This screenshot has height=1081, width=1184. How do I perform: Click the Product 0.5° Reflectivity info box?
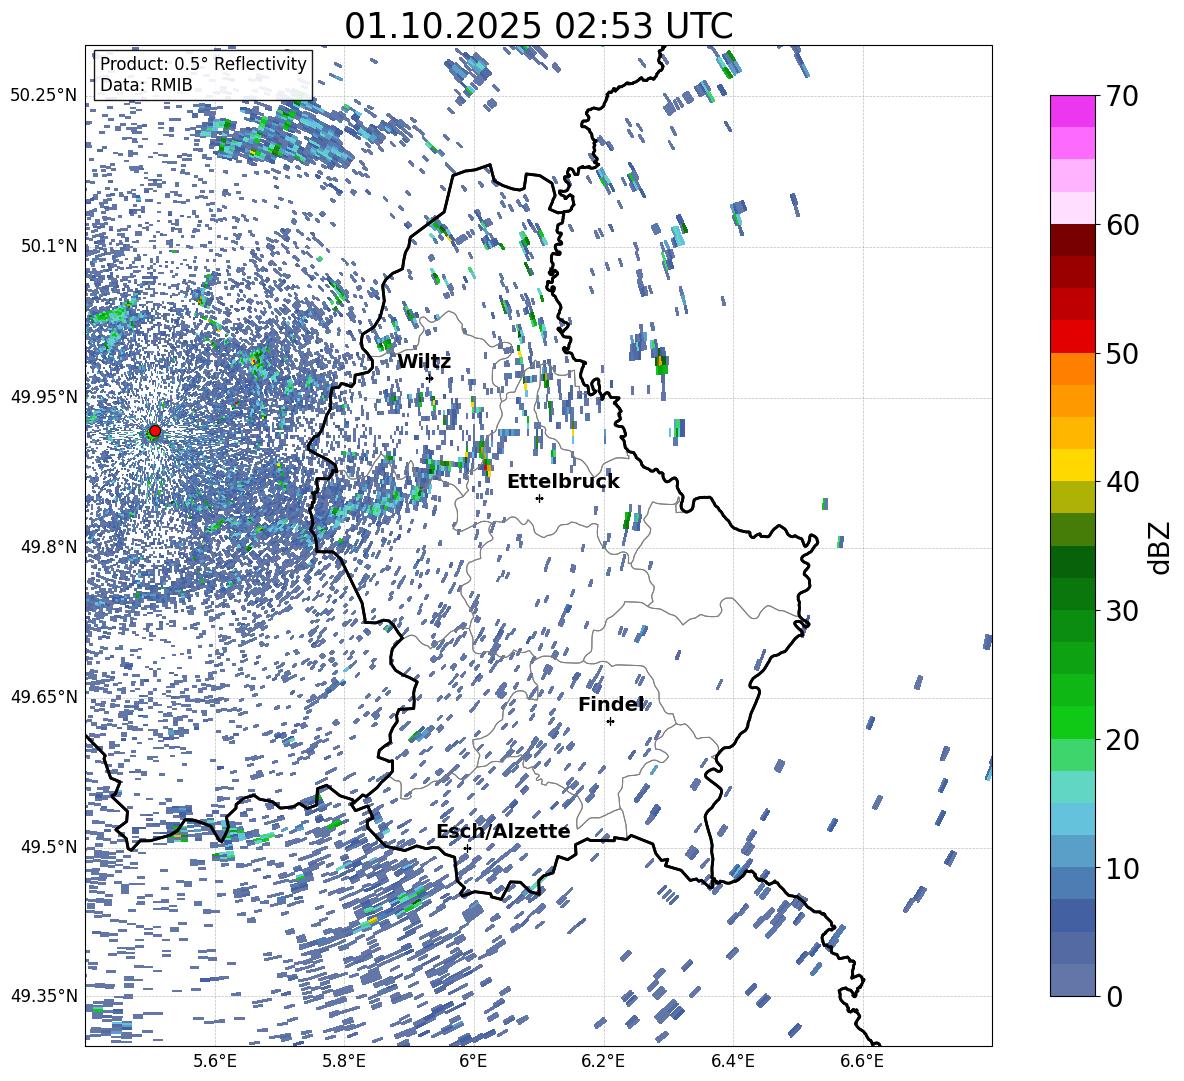(x=203, y=75)
